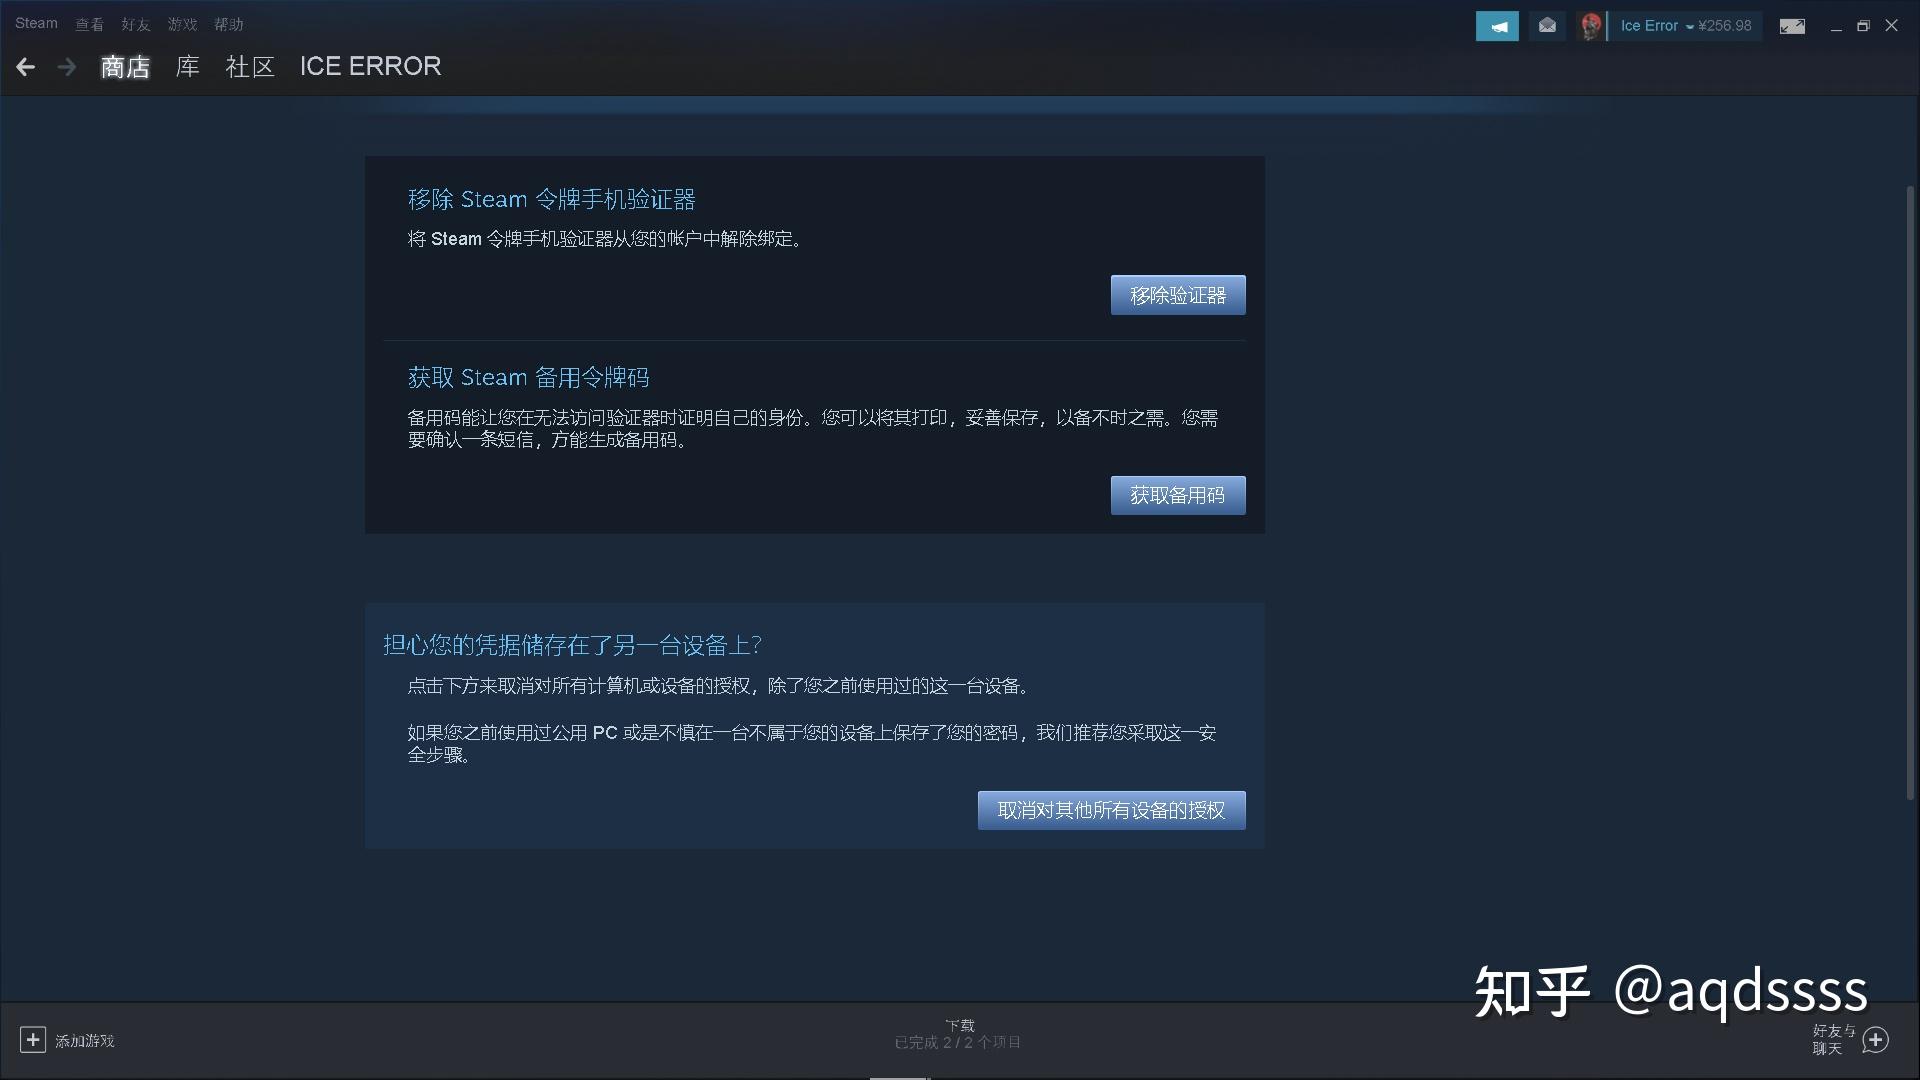Open notifications mail icon
The width and height of the screenshot is (1920, 1080).
pyautogui.click(x=1547, y=25)
